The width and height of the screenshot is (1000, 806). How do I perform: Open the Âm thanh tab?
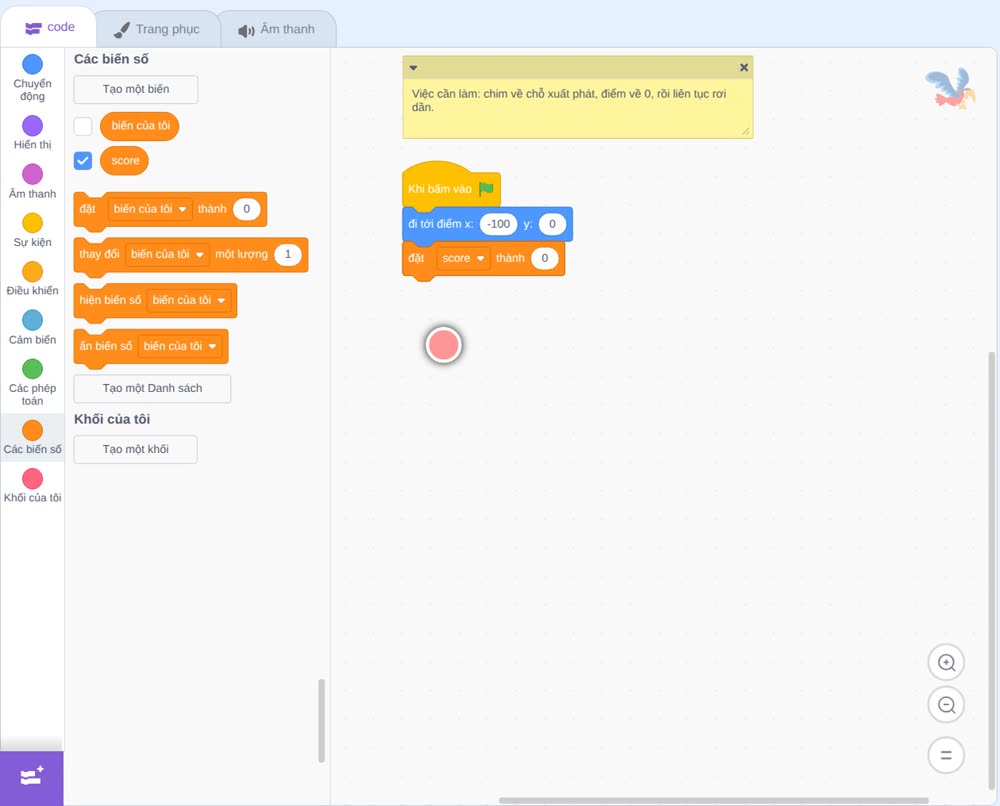click(x=277, y=29)
